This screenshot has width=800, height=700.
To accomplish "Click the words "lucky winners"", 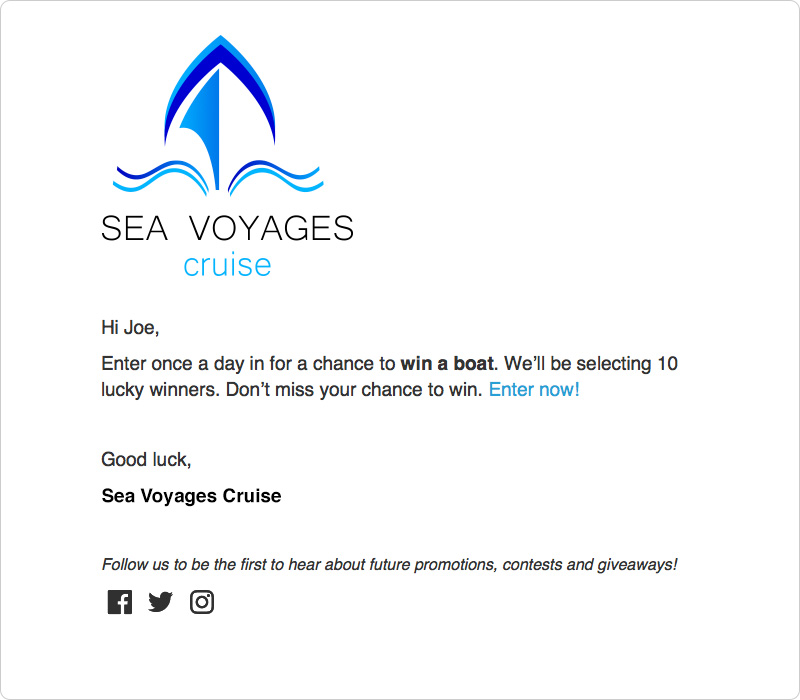I will click(x=159, y=390).
